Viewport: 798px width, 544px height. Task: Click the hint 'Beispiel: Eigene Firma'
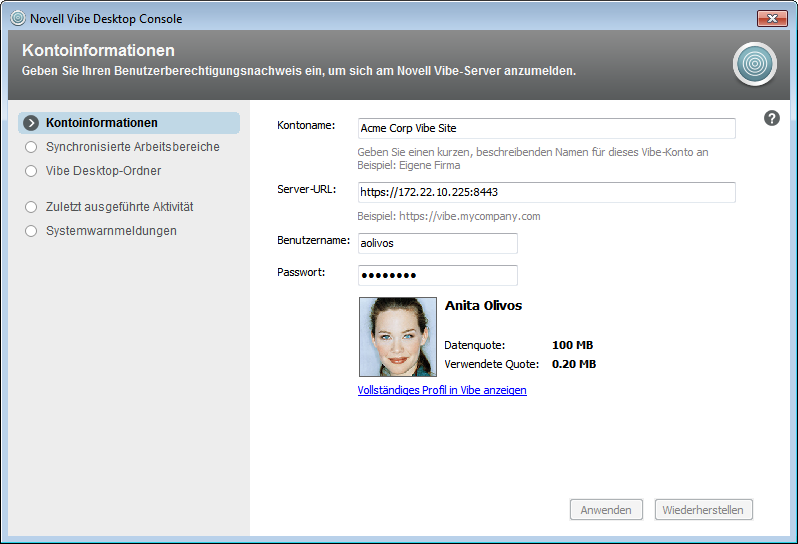click(409, 165)
